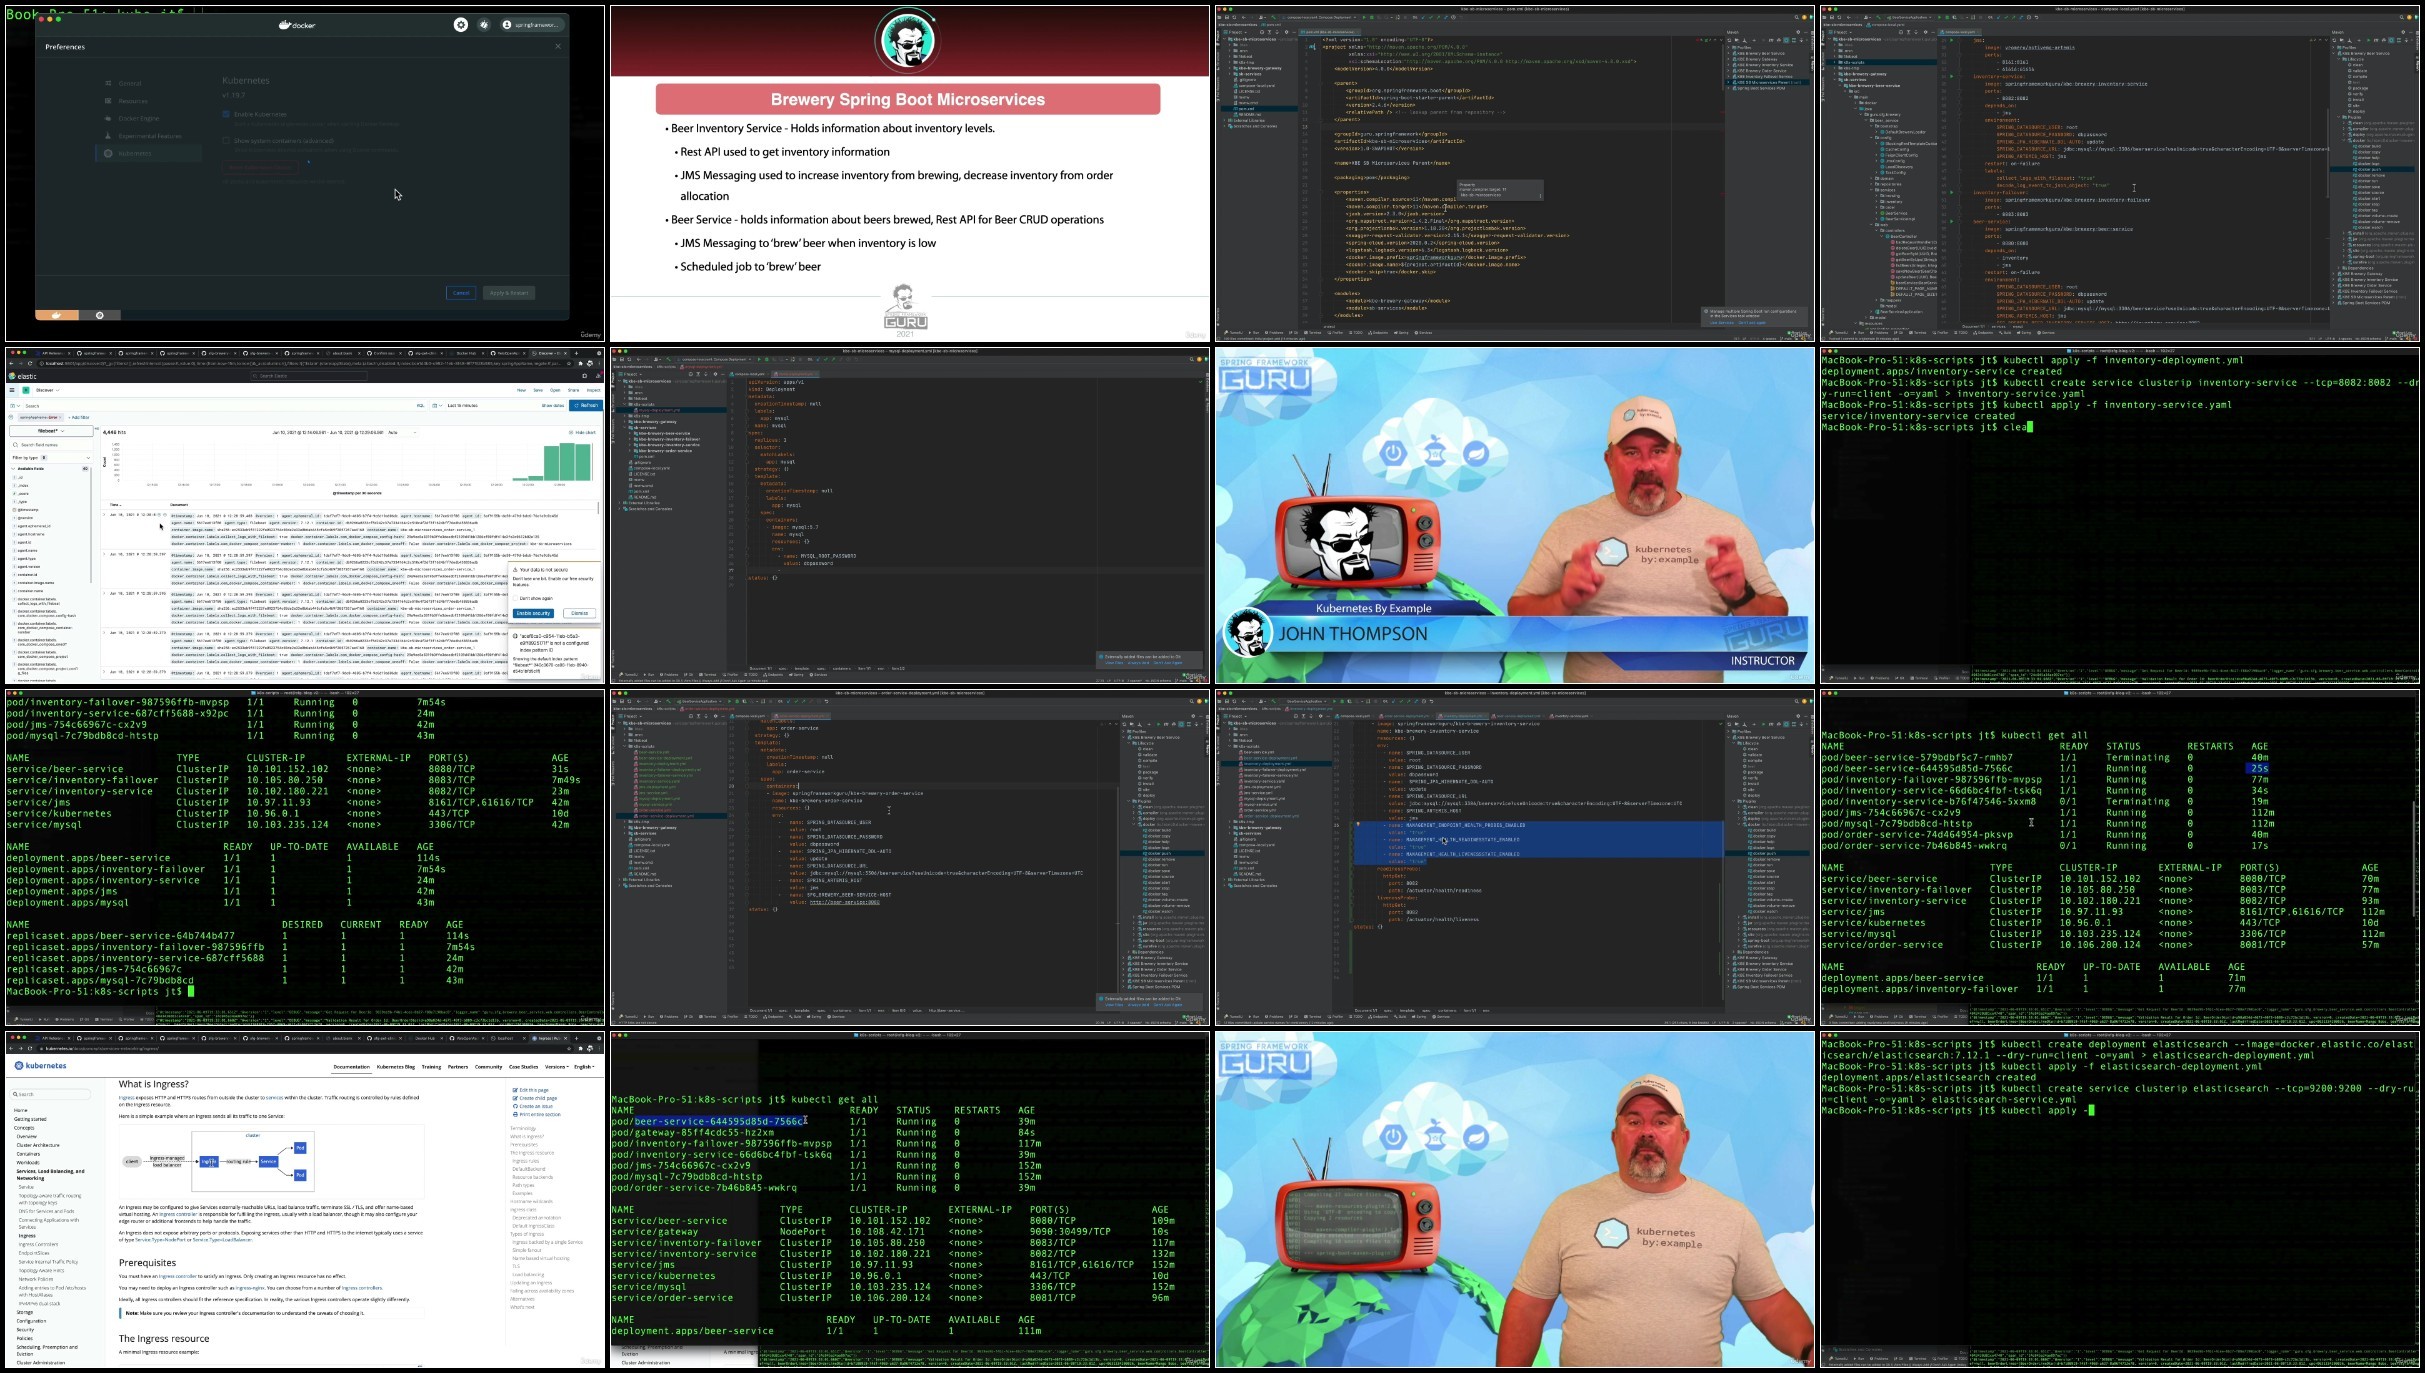The width and height of the screenshot is (2425, 1373).
Task: Click Hide chart in Kibana Discover
Action: click(582, 432)
